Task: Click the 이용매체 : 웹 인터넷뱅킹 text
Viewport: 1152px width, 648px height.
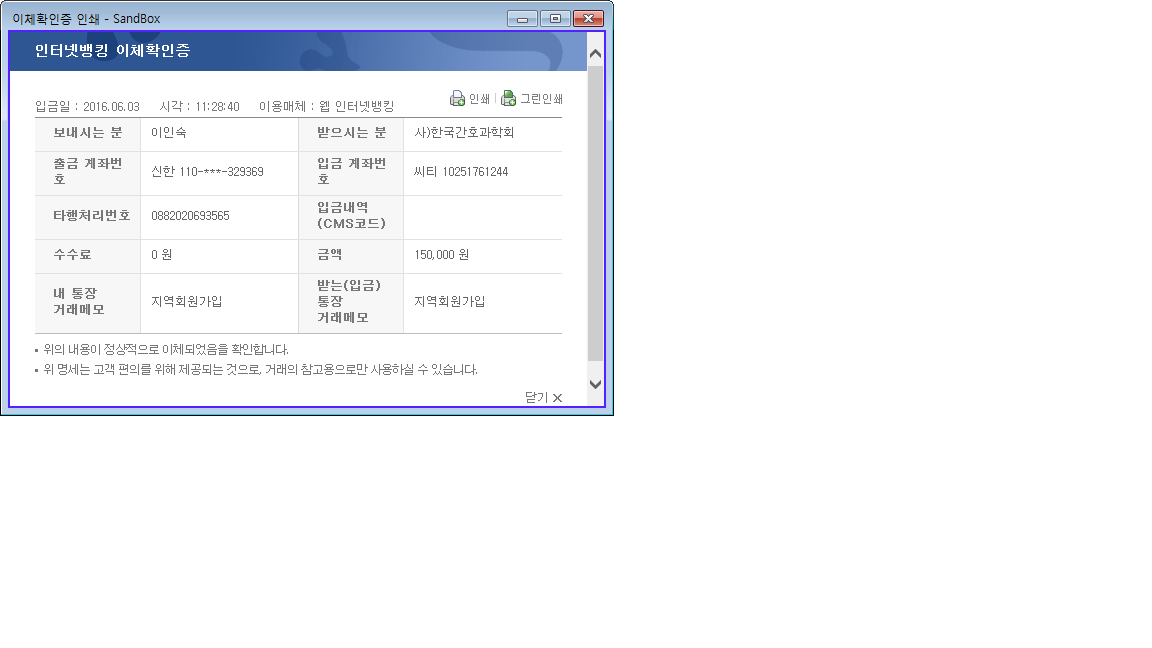Action: [327, 107]
